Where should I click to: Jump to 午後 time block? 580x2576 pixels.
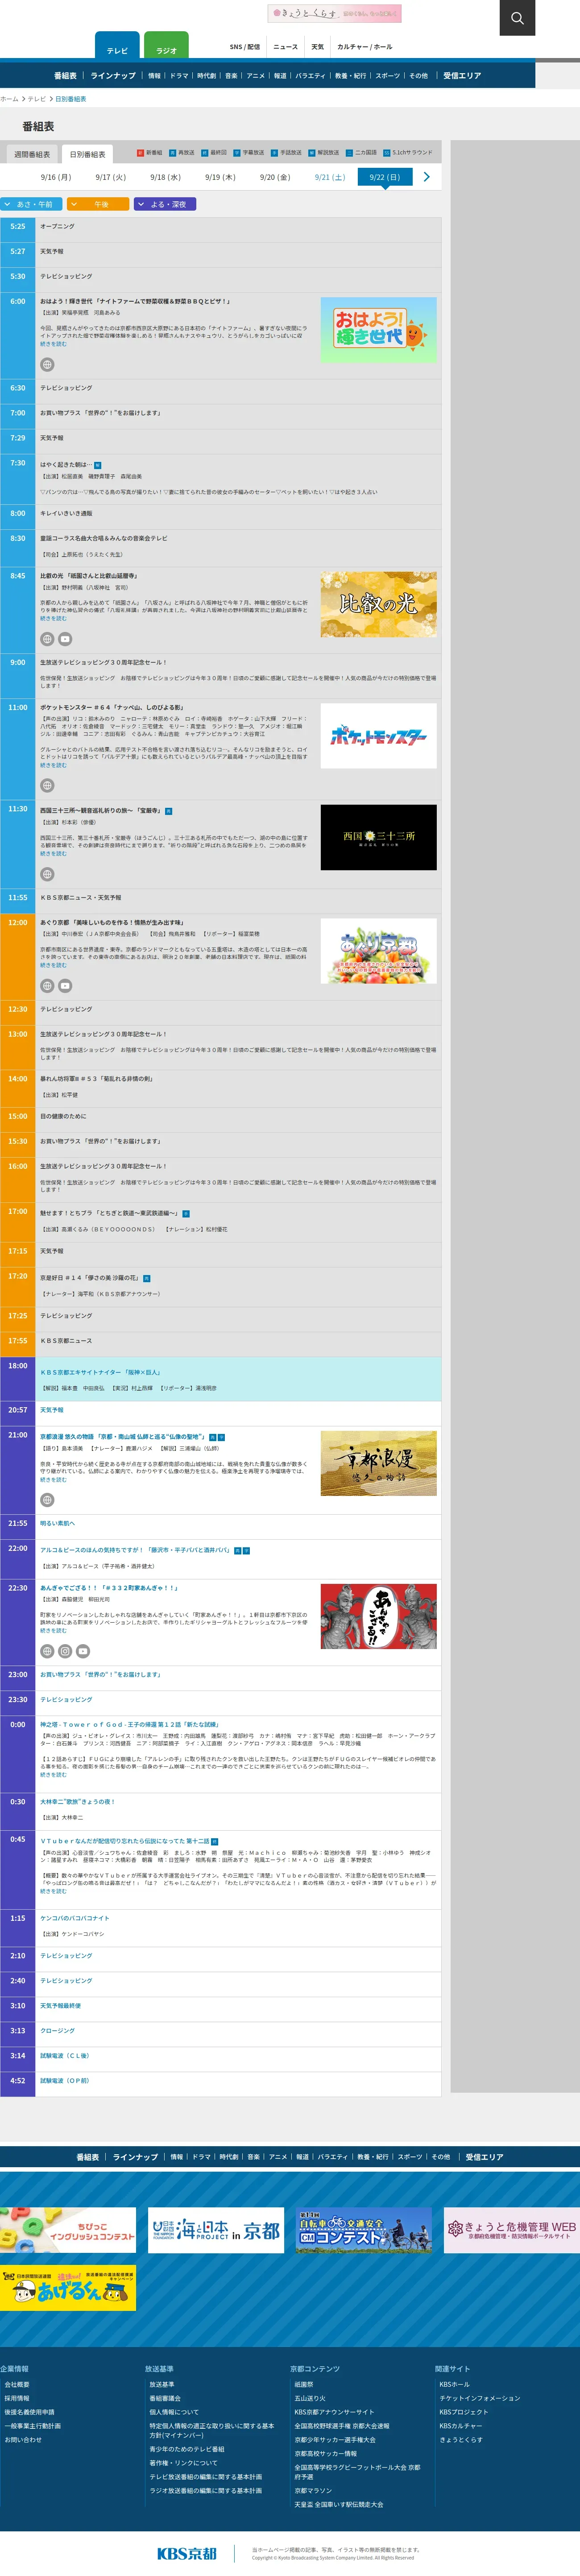tap(98, 204)
